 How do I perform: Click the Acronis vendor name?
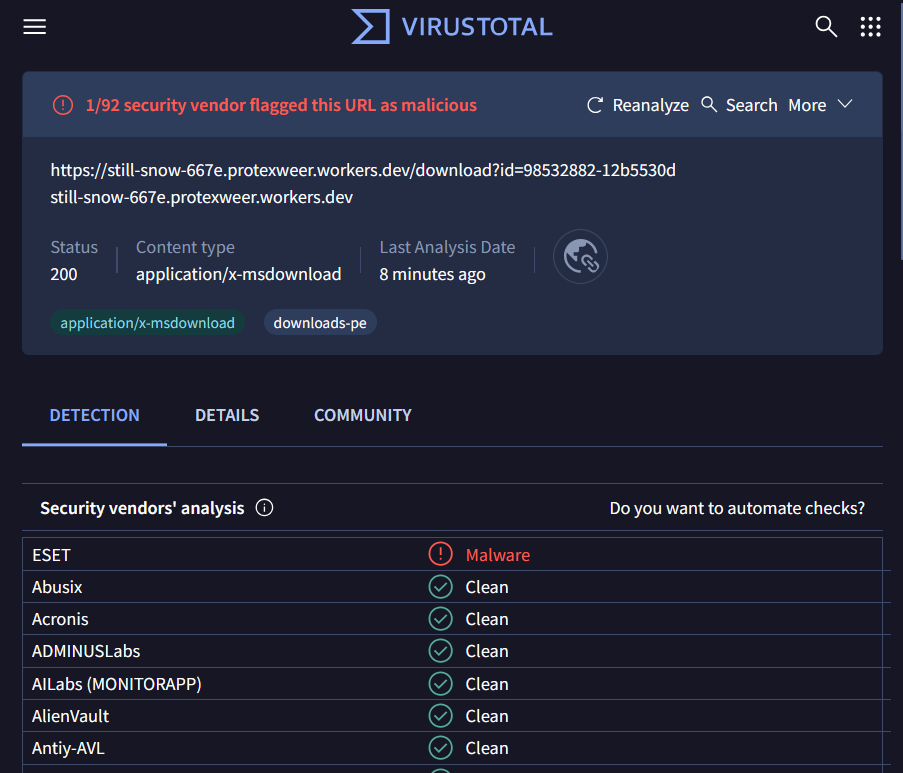point(60,619)
